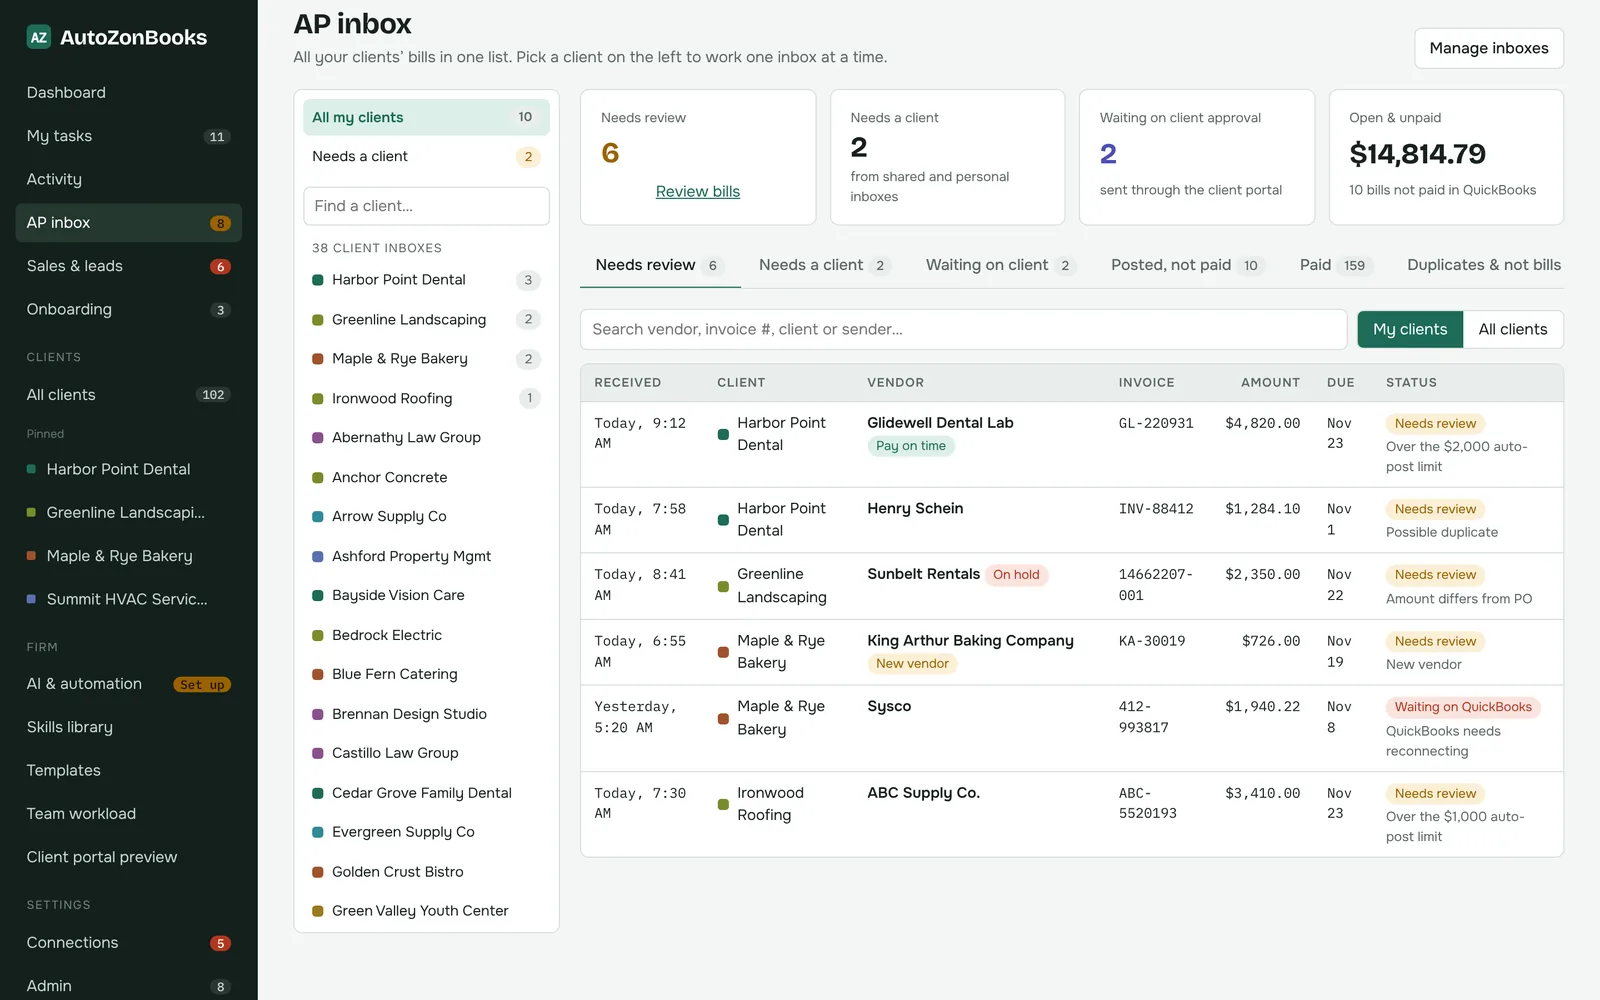Click the Manage inboxes button
1600x1000 pixels.
click(x=1489, y=48)
